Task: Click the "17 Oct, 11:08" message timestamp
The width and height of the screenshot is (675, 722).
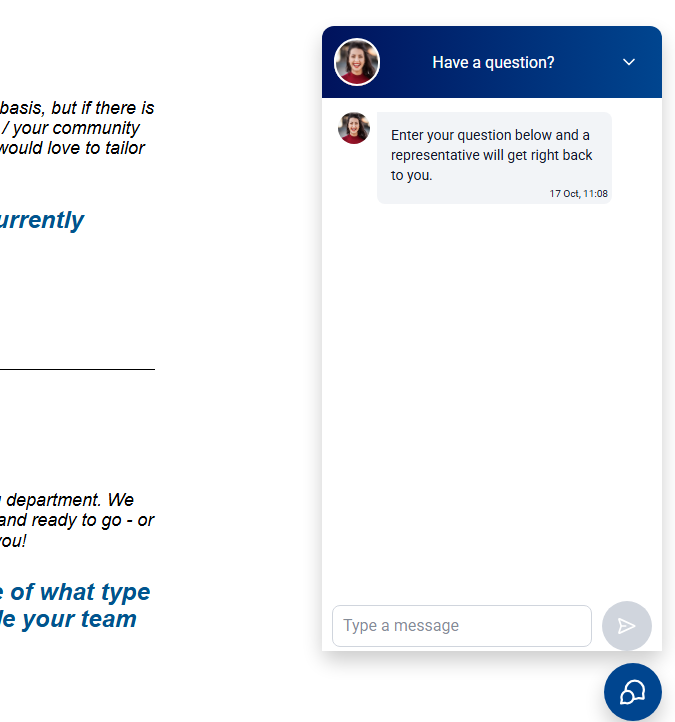Action: tap(578, 194)
